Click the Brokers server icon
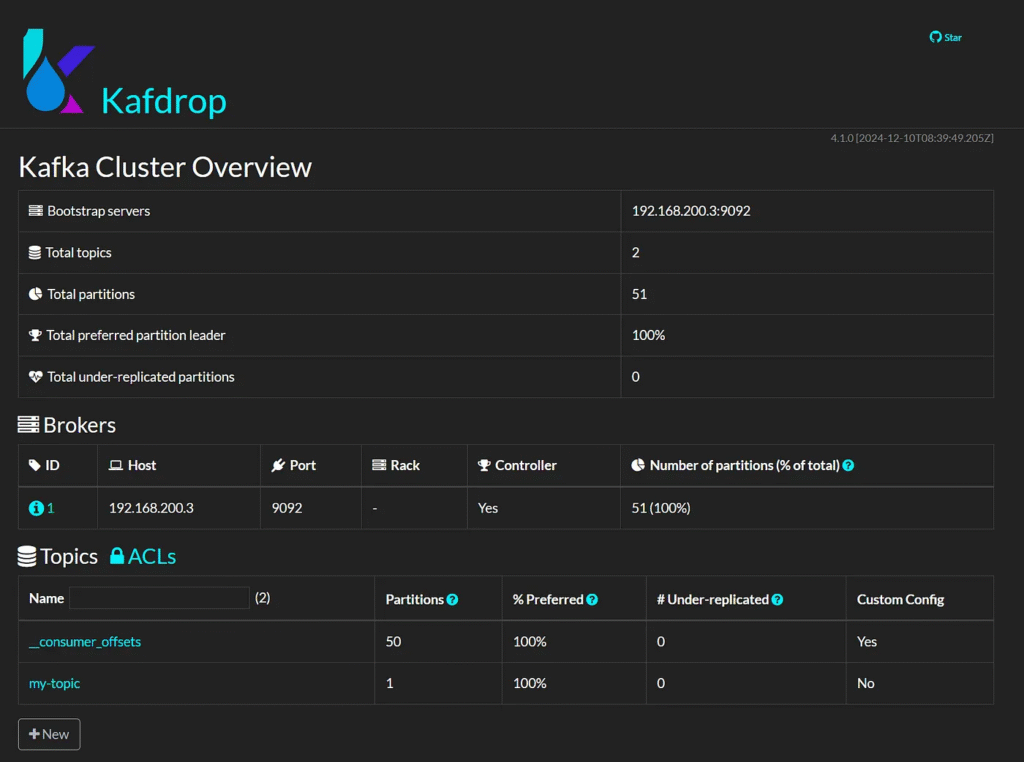Screen dimensions: 1024x762 coord(28,425)
